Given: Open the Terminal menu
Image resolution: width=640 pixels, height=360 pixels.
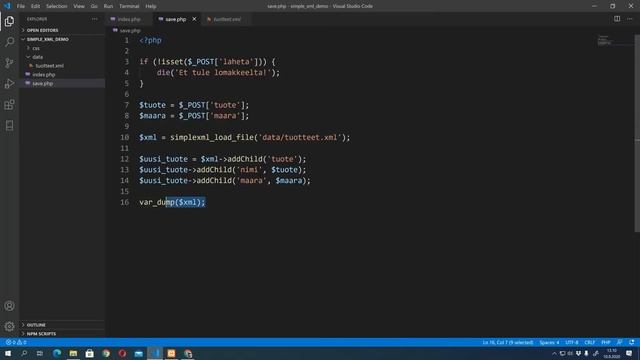Looking at the screenshot, I should 129,6.
